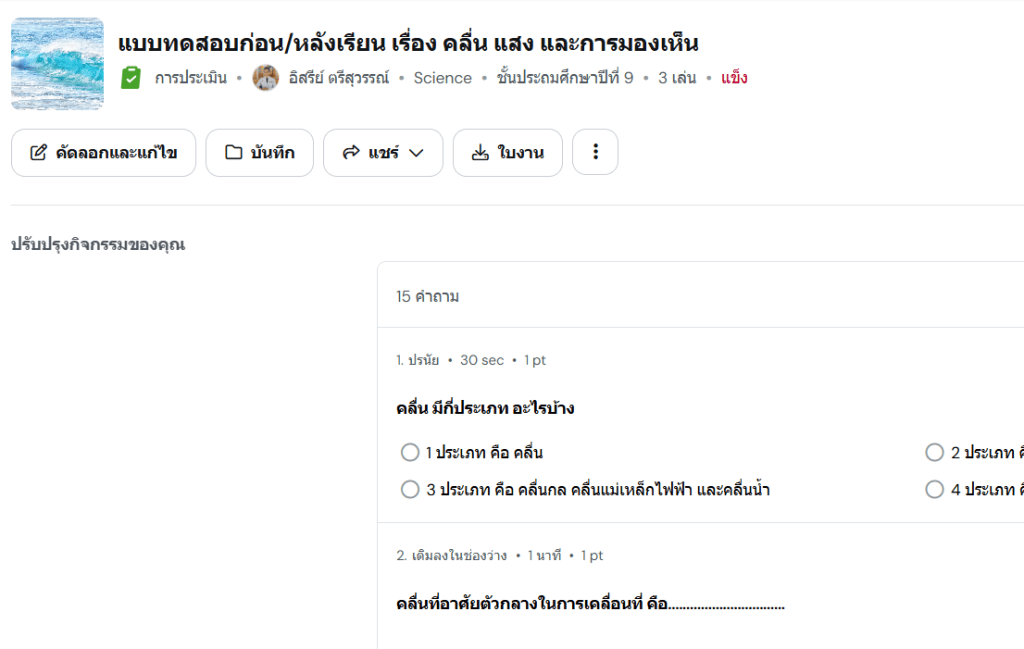Click the 'คัดลอกและแก้ไข' button
Image resolution: width=1024 pixels, height=649 pixels.
[x=104, y=152]
